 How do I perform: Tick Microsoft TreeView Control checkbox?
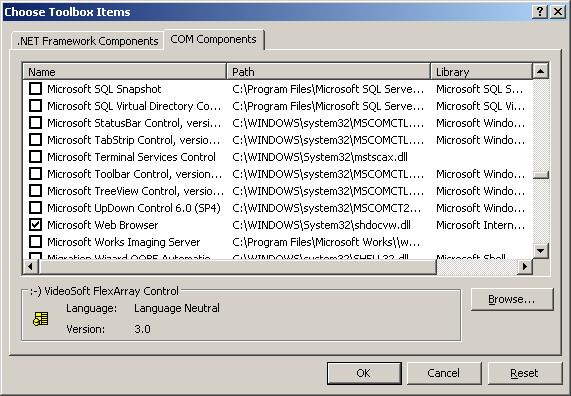[x=35, y=191]
